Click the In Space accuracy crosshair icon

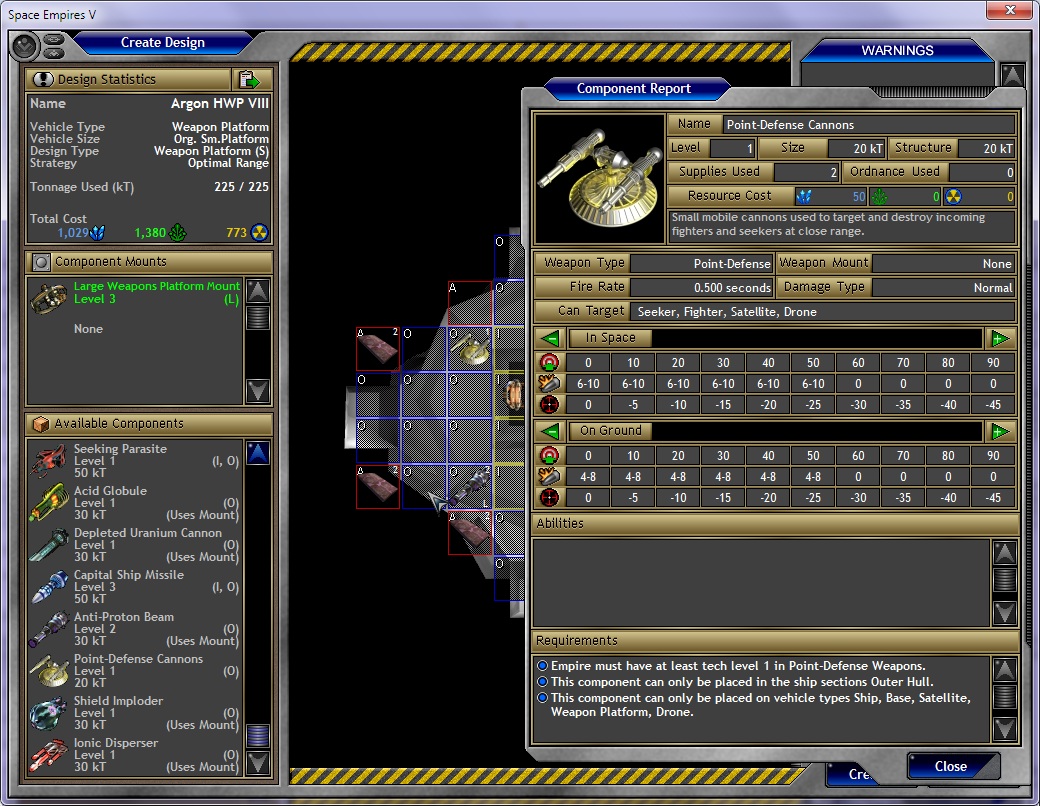[x=549, y=405]
